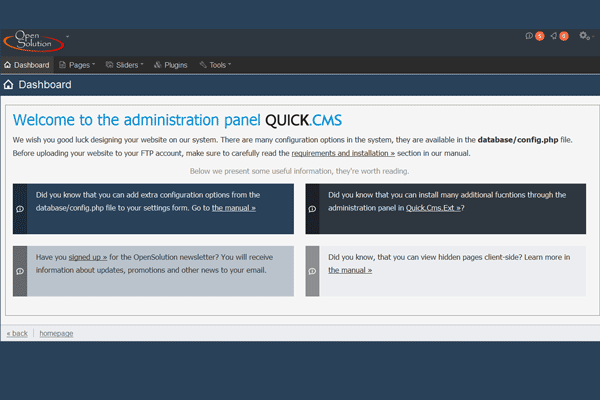
Task: Expand the Pages dropdown menu
Action: click(x=76, y=65)
